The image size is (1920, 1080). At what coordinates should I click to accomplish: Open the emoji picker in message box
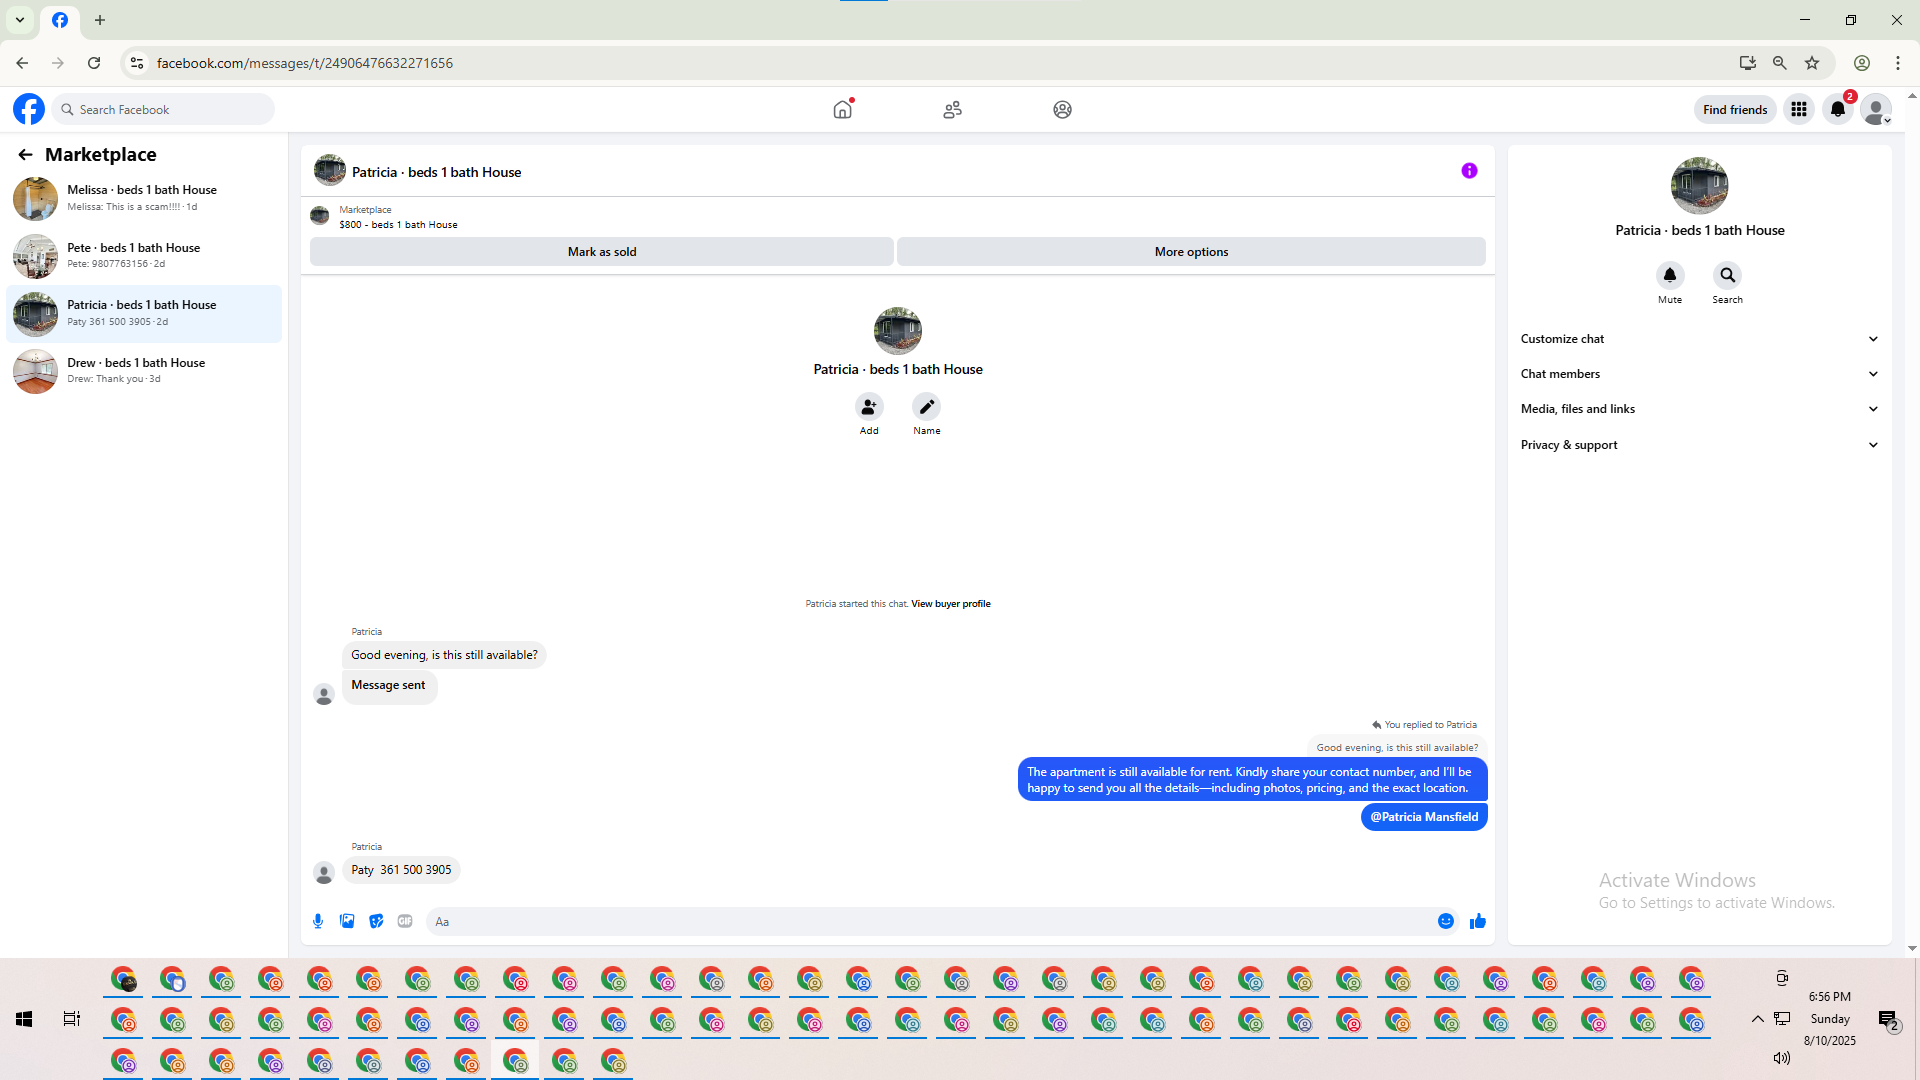(x=1446, y=921)
